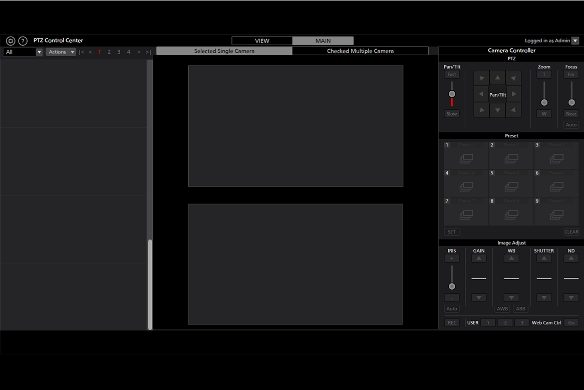Toggle Web Cam Ctrl On button

(571, 323)
